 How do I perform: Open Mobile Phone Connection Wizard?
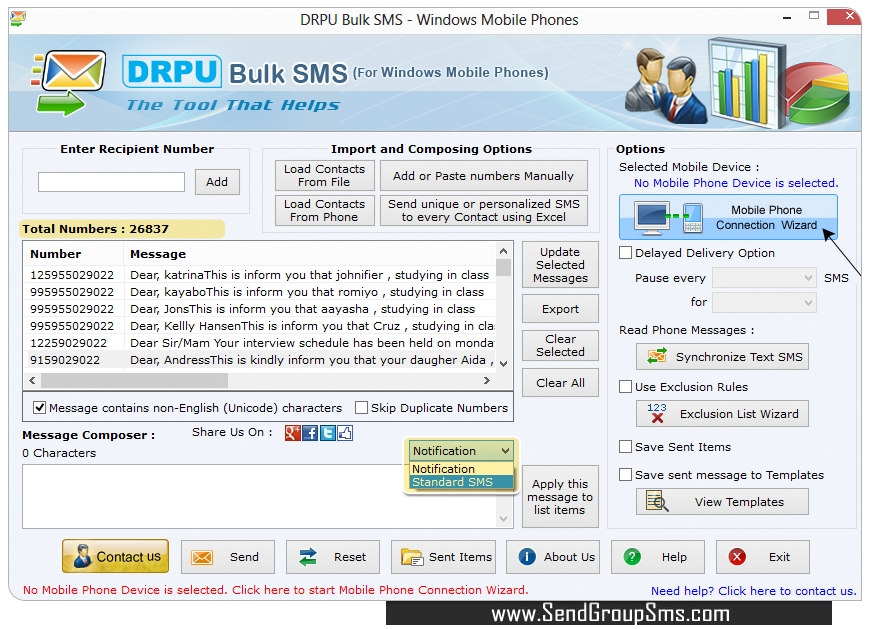[728, 217]
